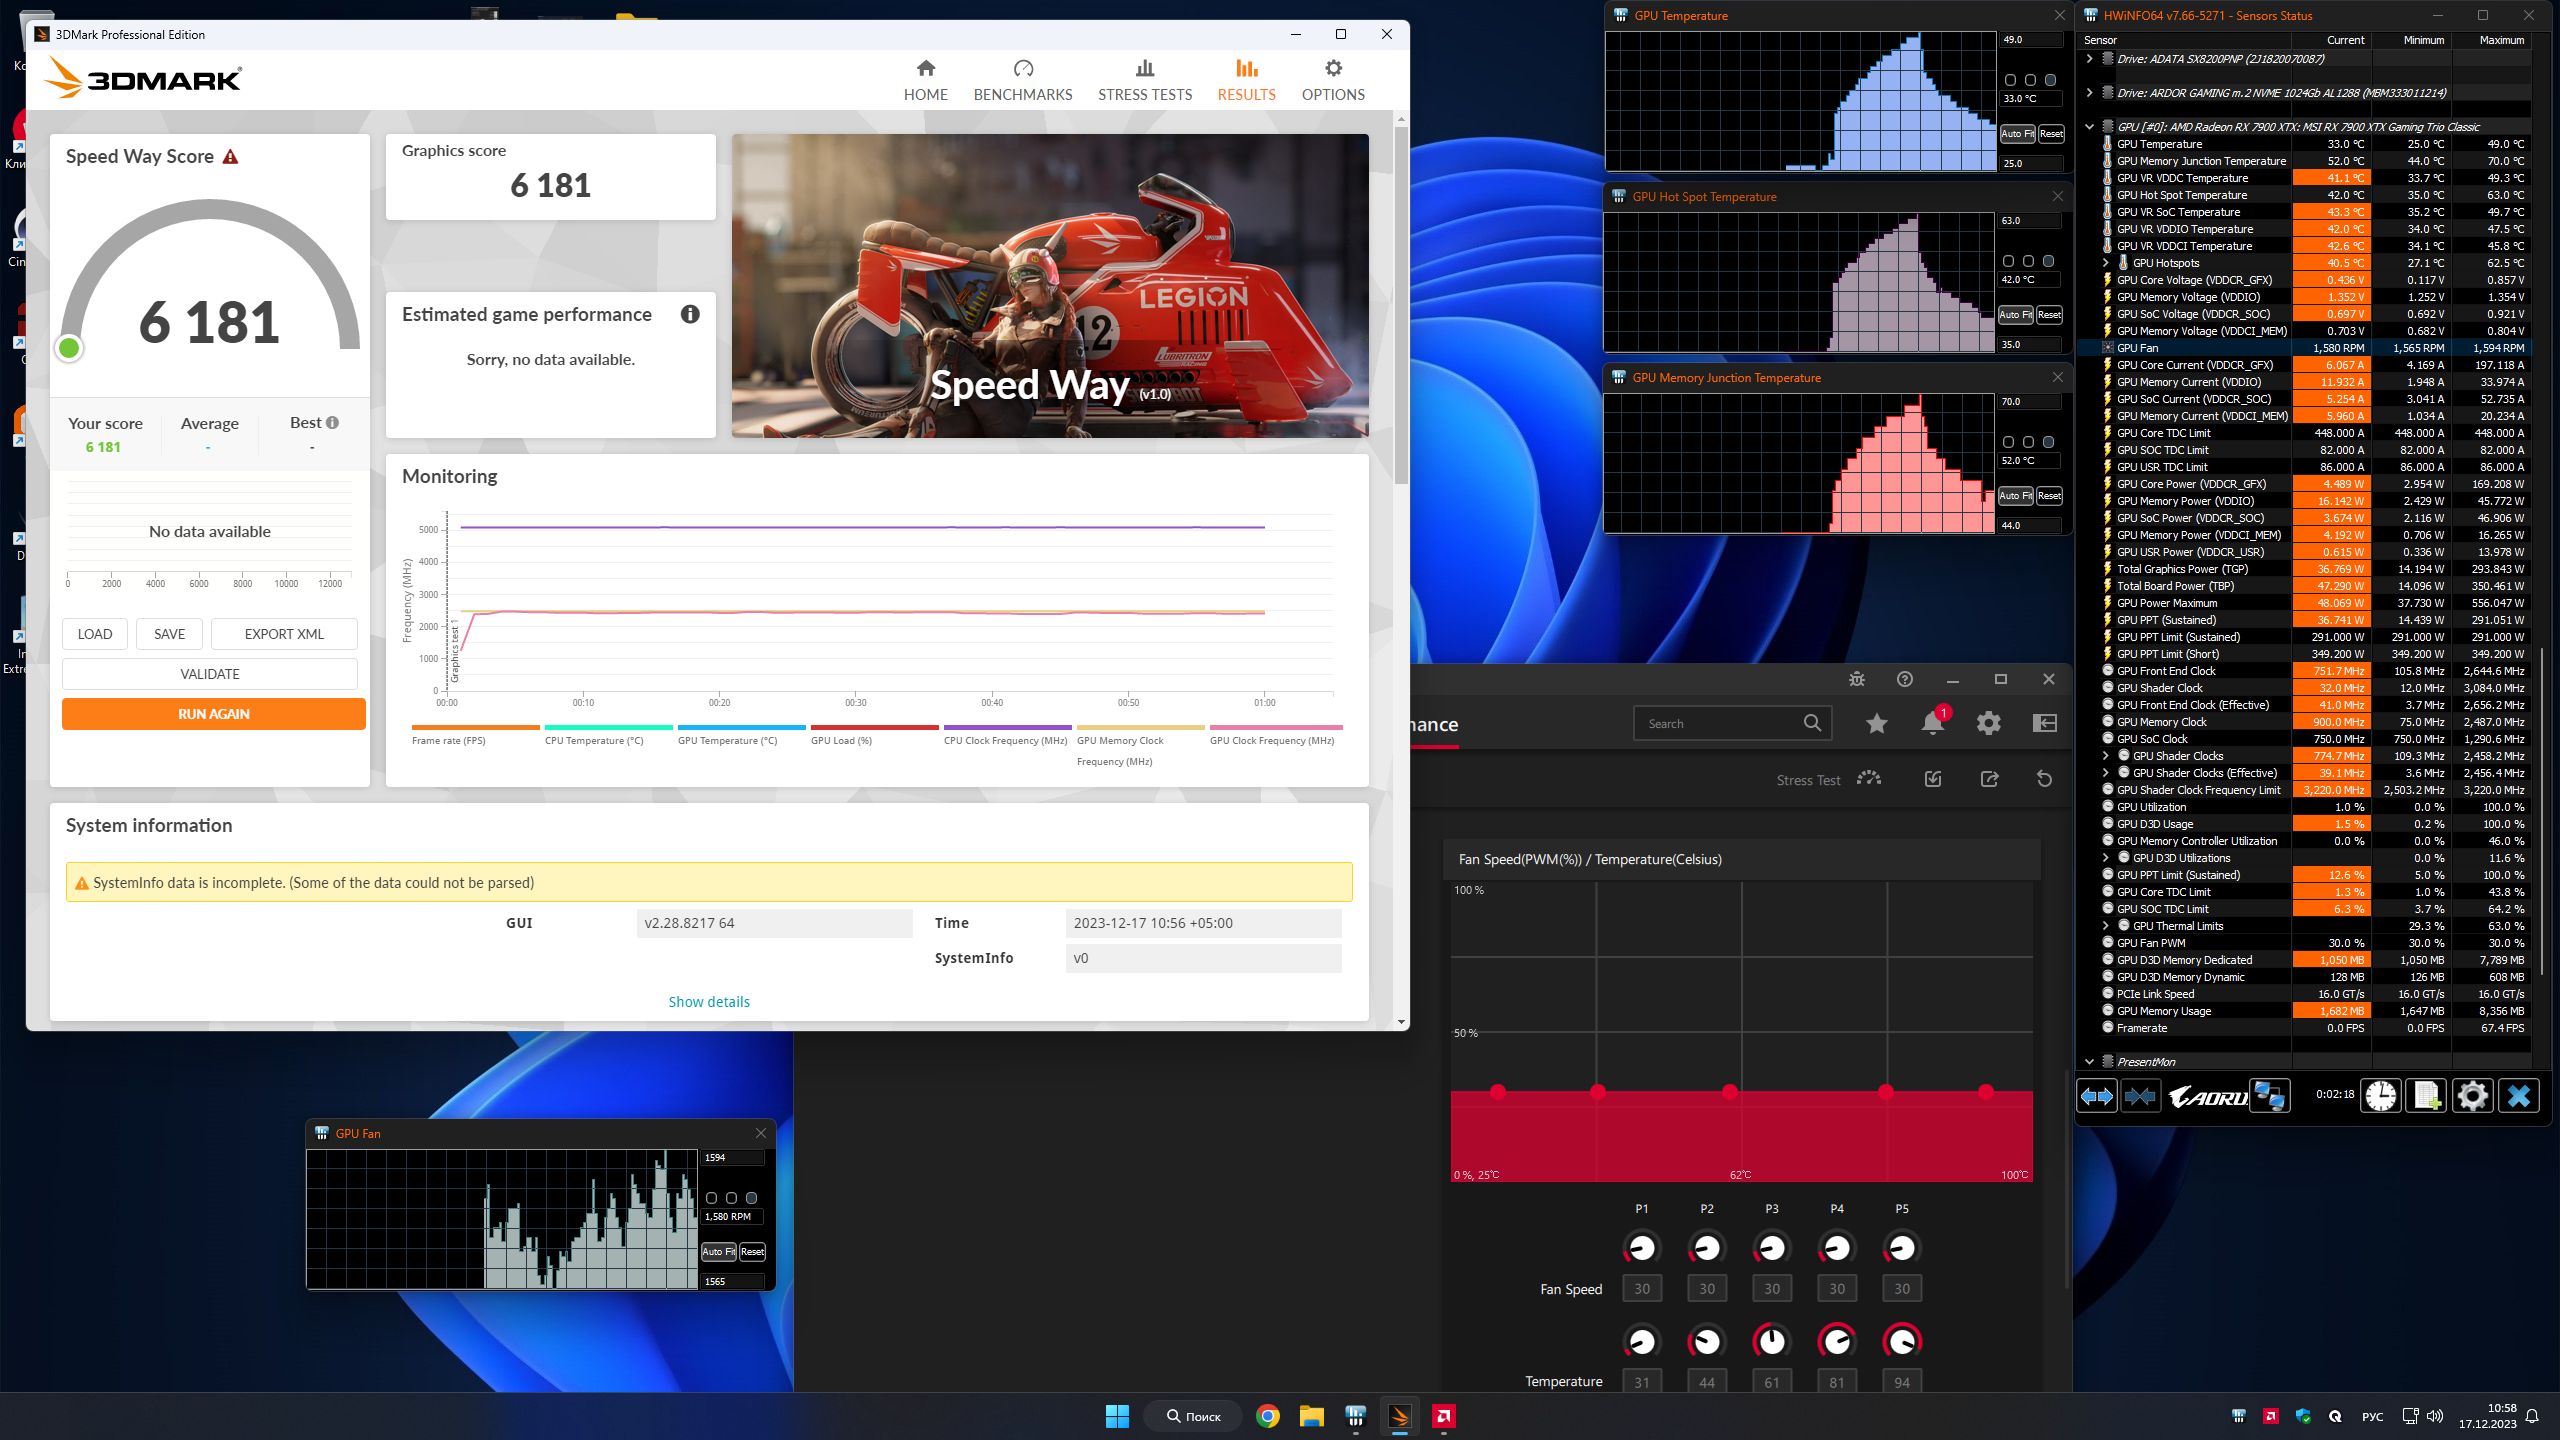Click the bug report icon
The image size is (2560, 1440).
click(1857, 679)
